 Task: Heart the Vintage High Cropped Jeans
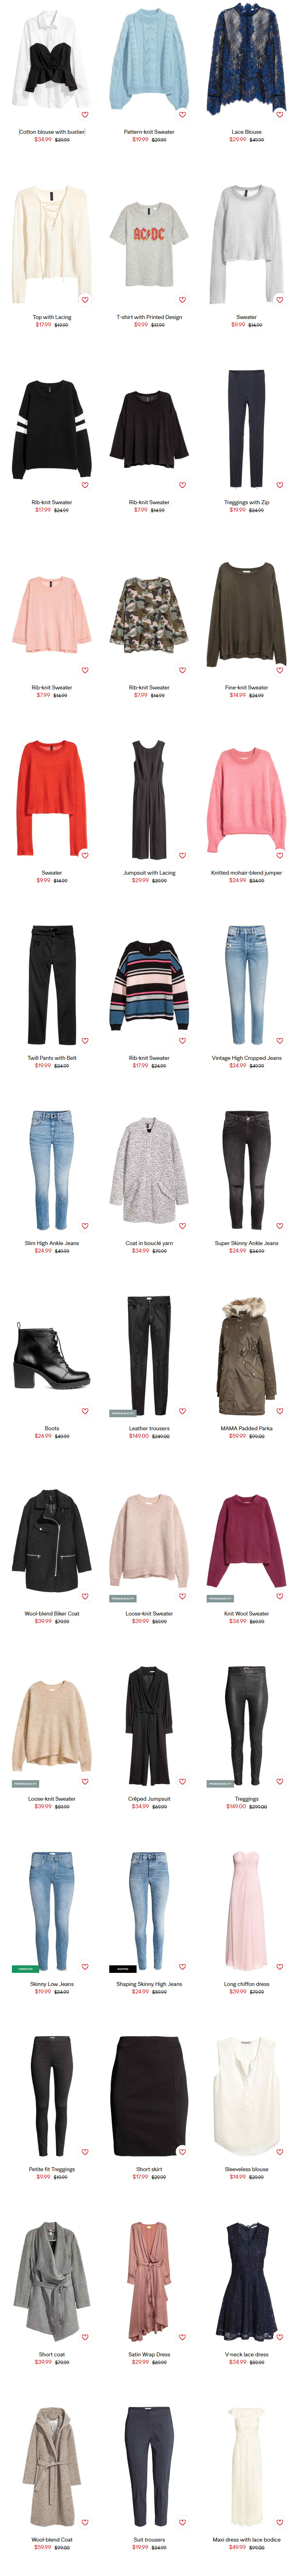(279, 1040)
